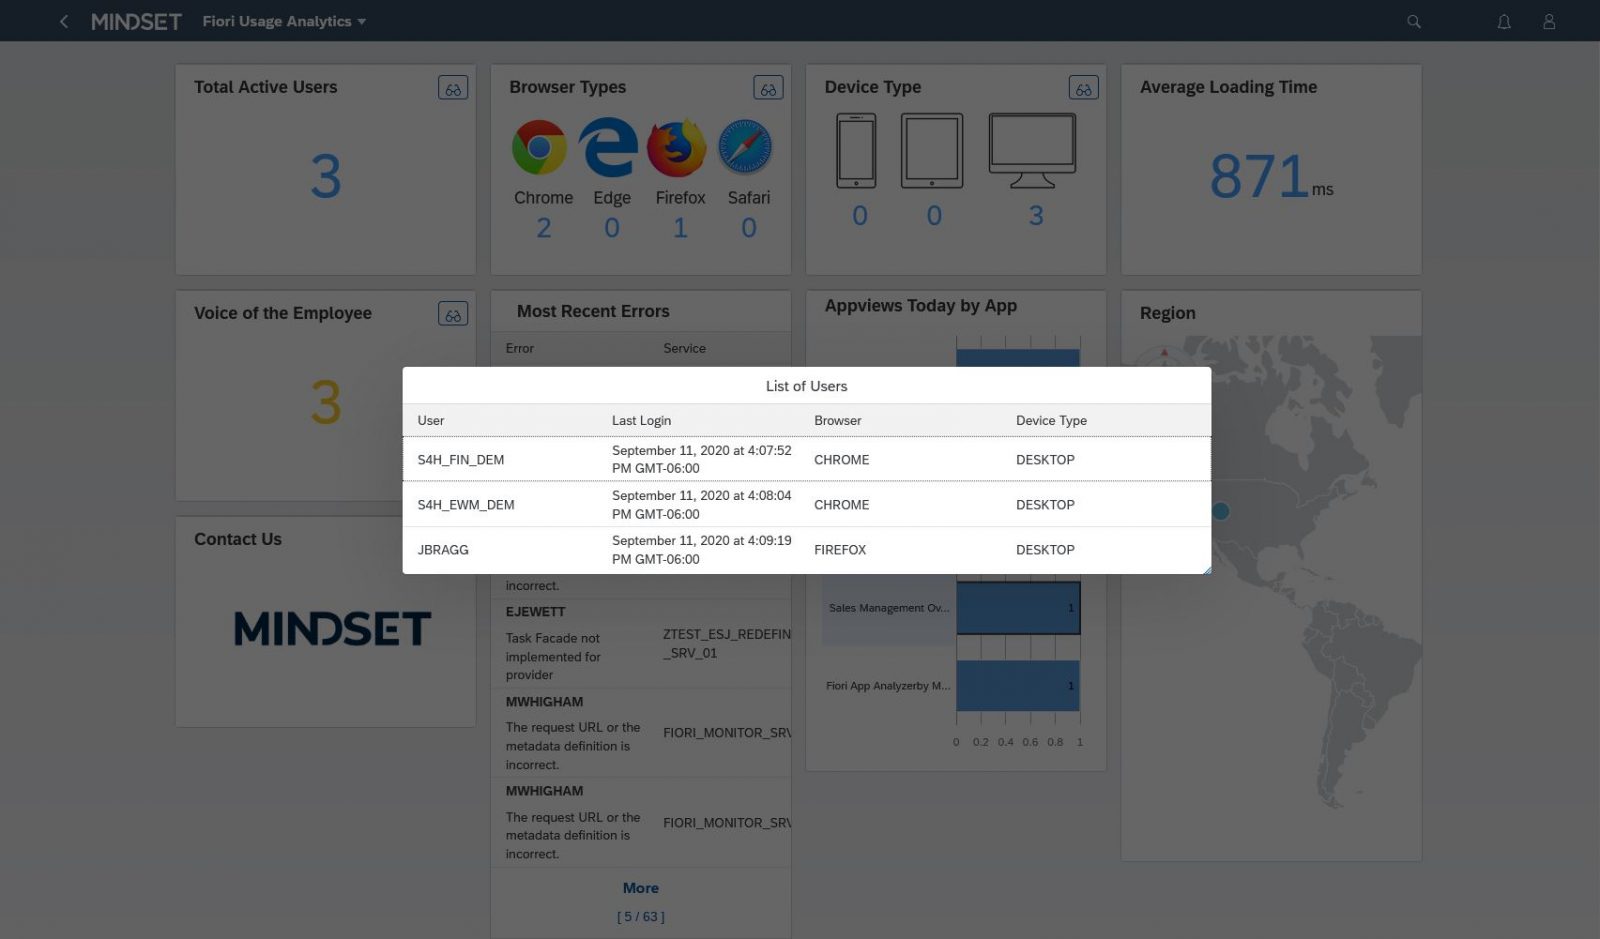
Task: Click the back chevron in the header
Action: 63,21
